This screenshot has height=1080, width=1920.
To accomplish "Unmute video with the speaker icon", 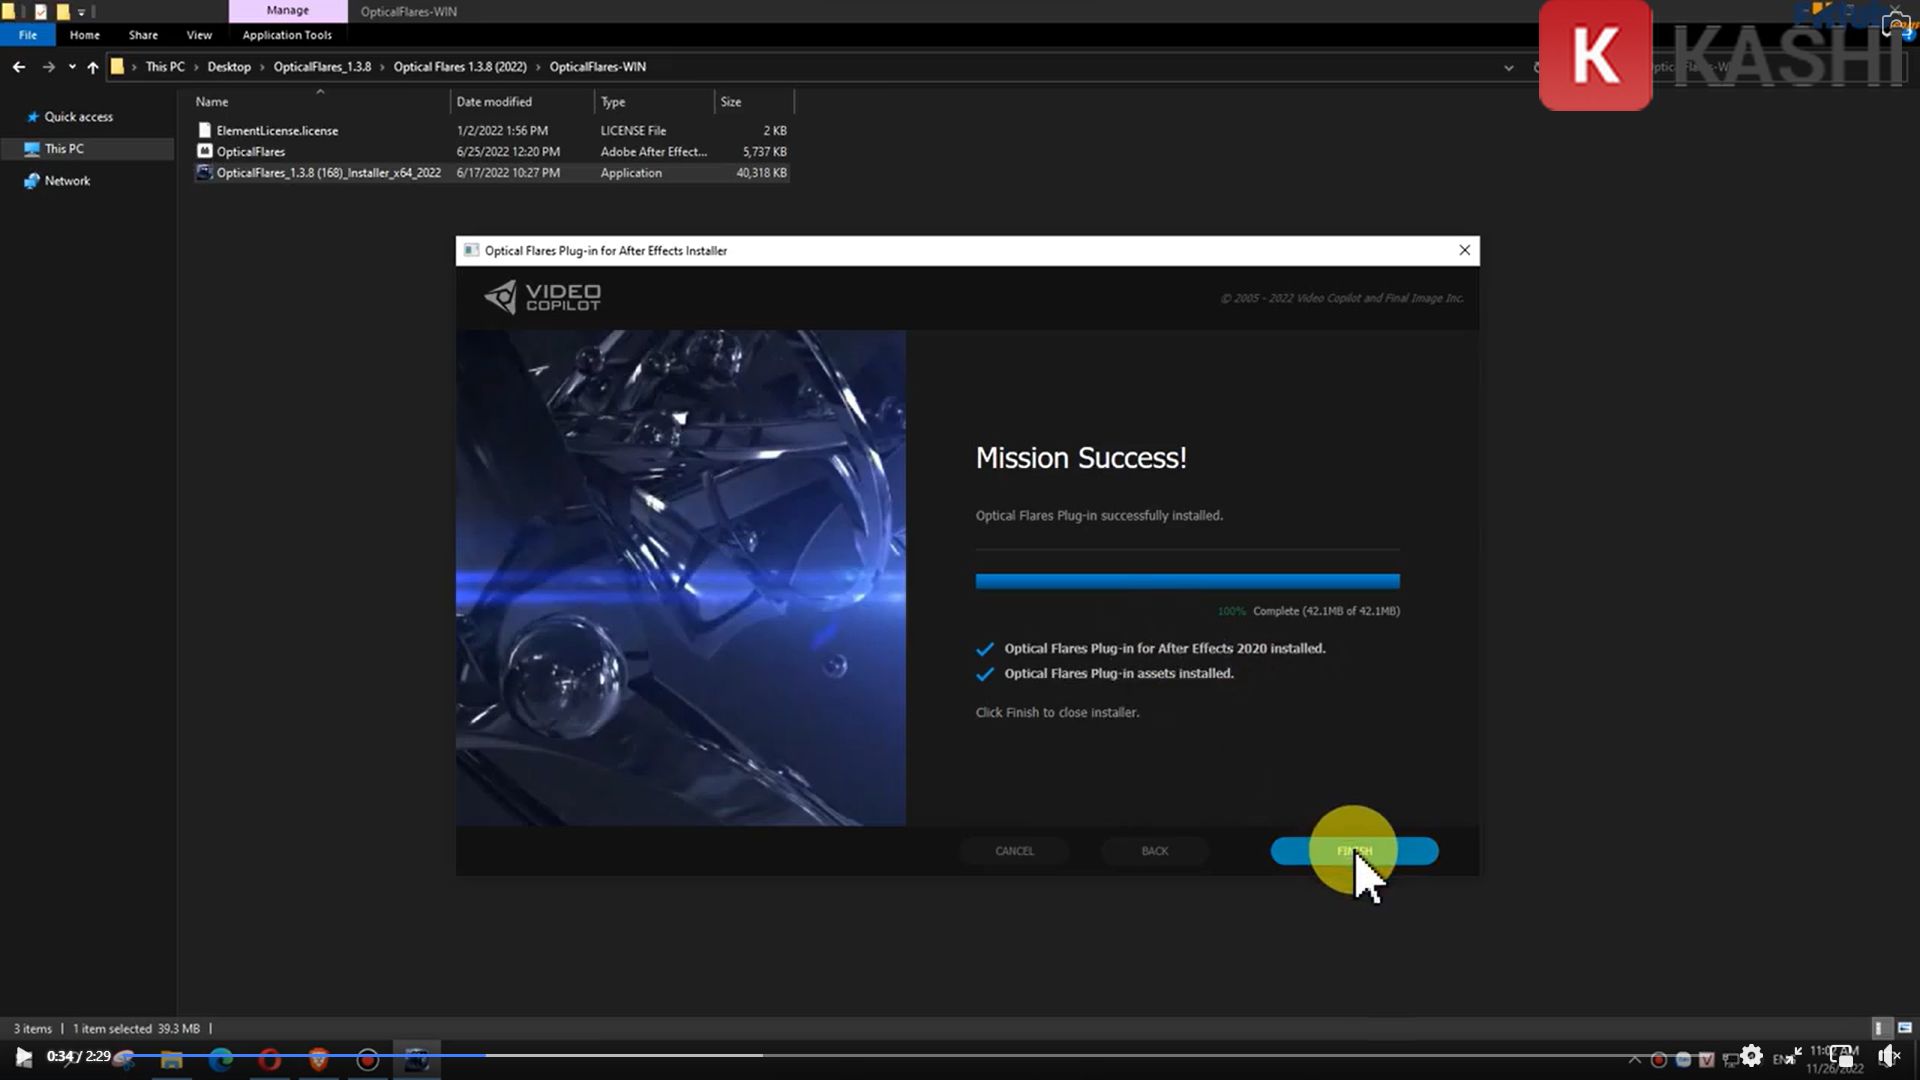I will coord(1887,1056).
